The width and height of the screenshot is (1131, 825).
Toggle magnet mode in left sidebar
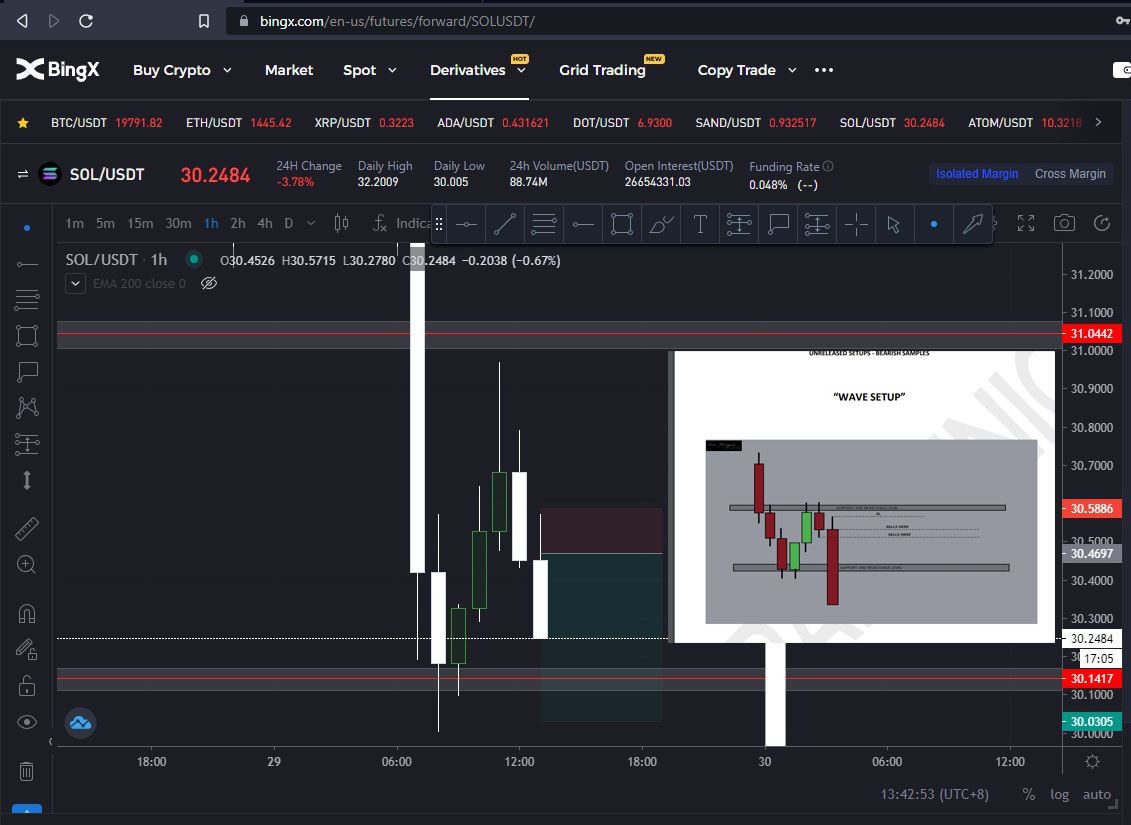point(27,614)
